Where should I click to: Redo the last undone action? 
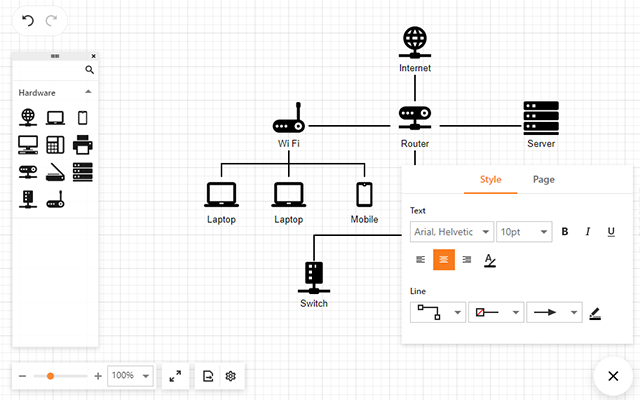tap(51, 20)
